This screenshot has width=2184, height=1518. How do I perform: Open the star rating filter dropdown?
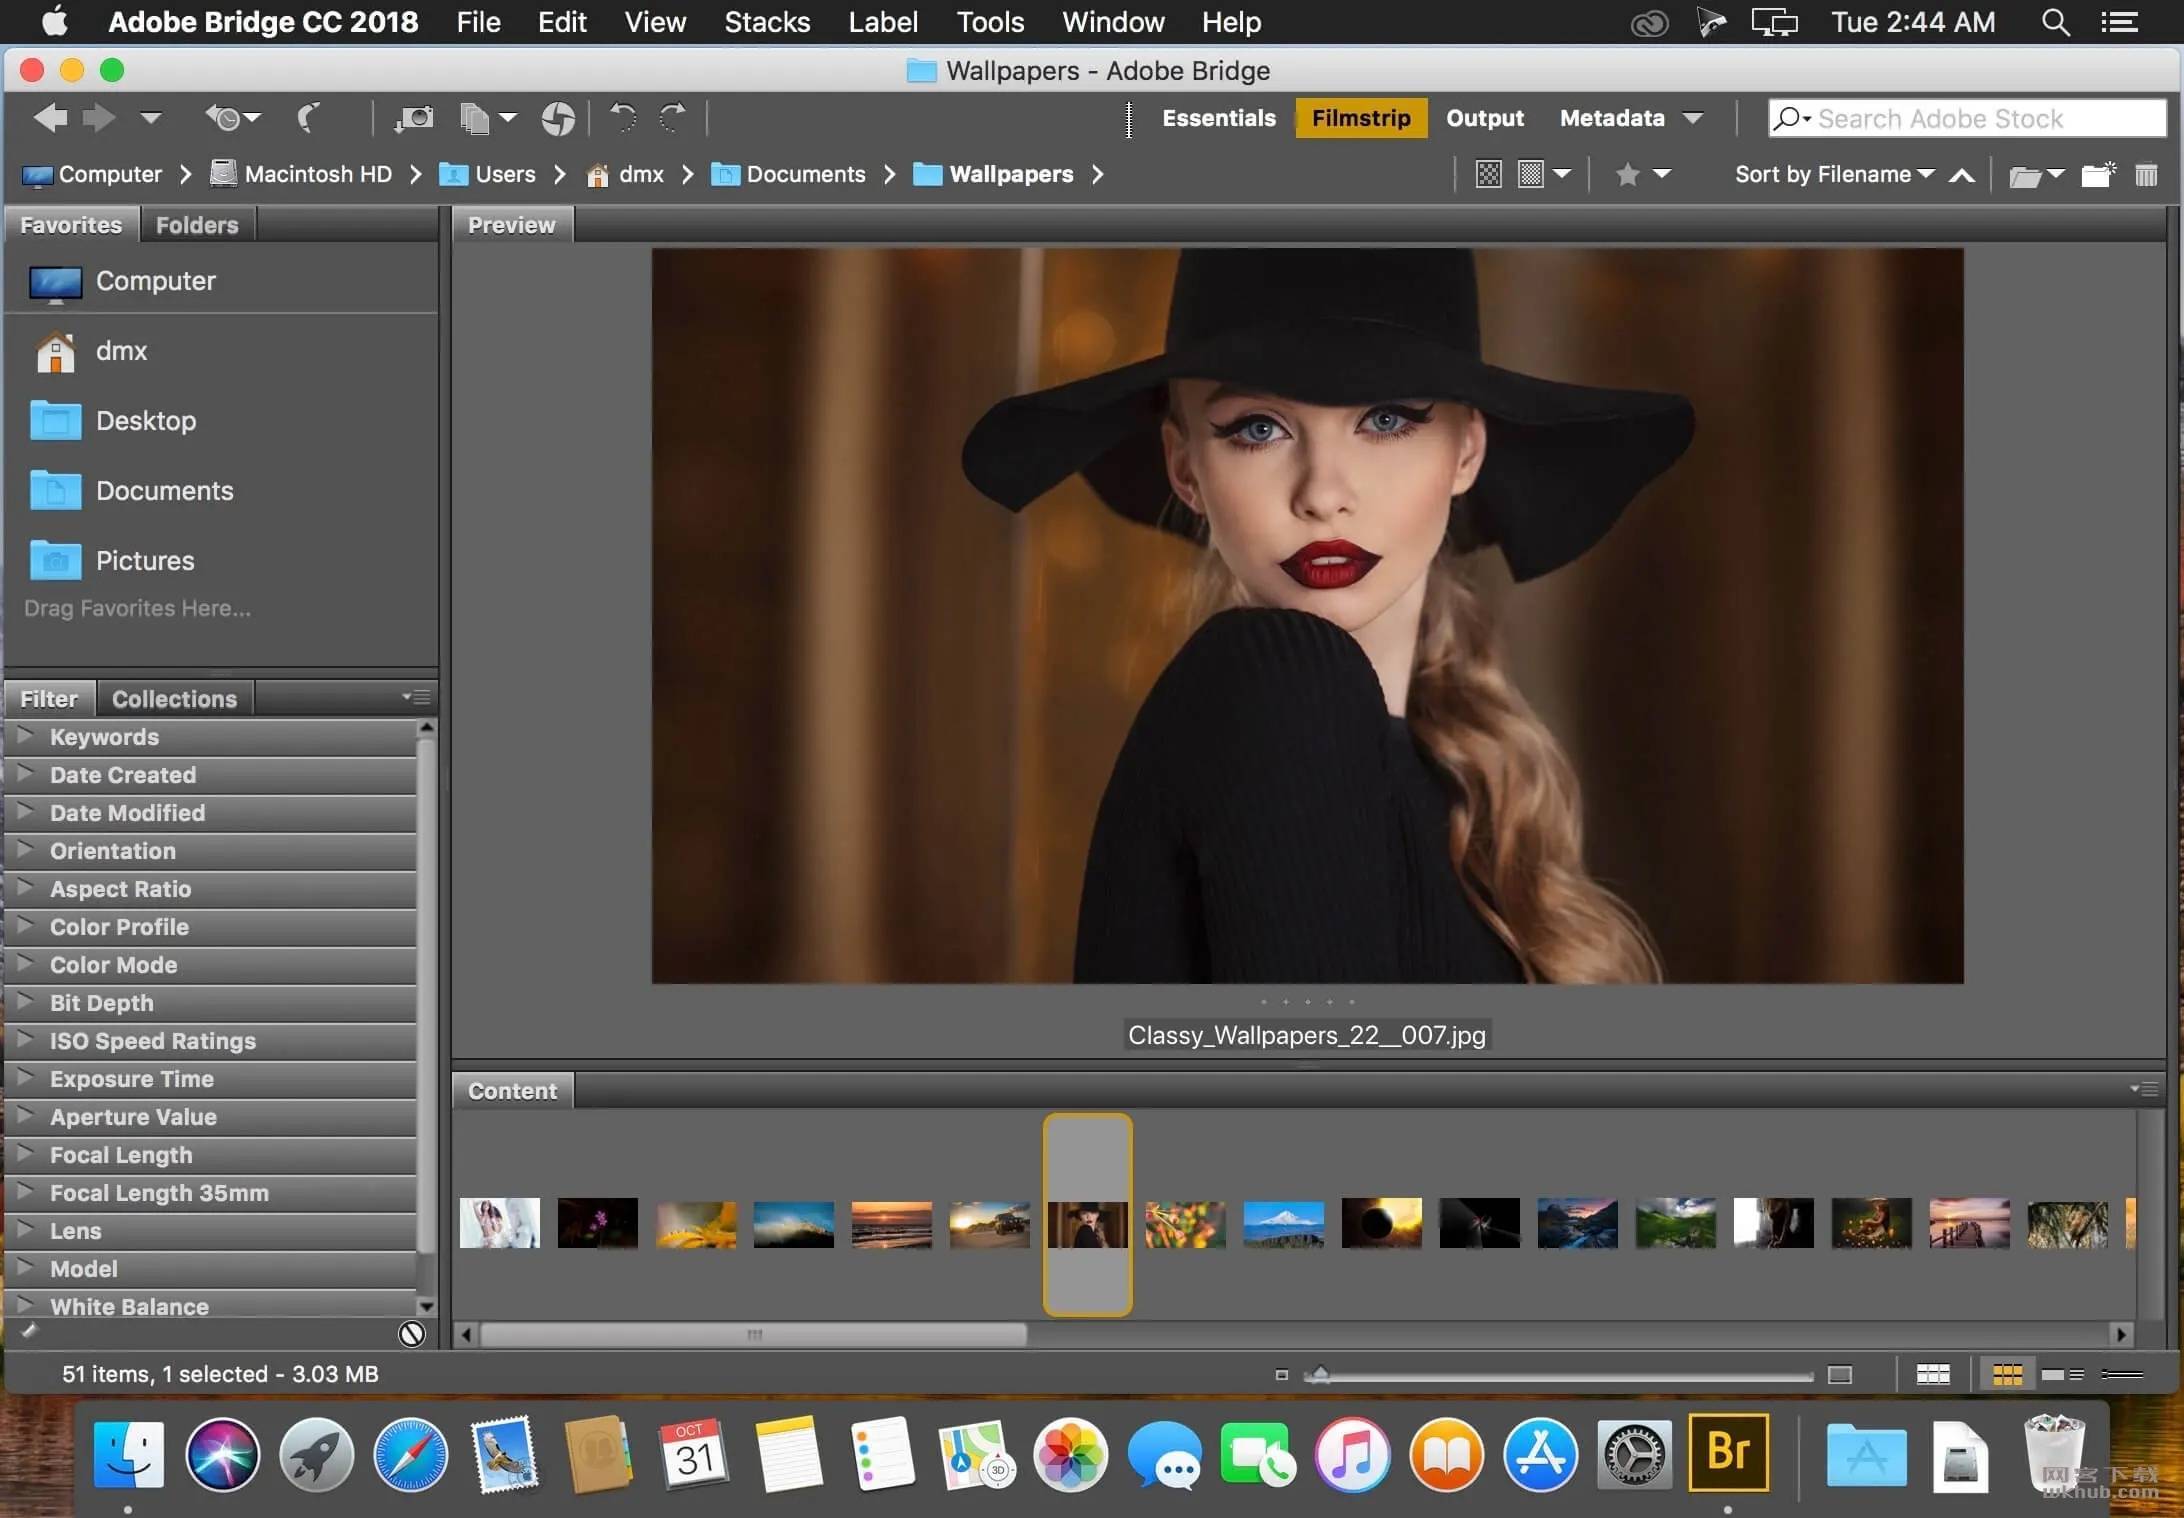[1662, 173]
